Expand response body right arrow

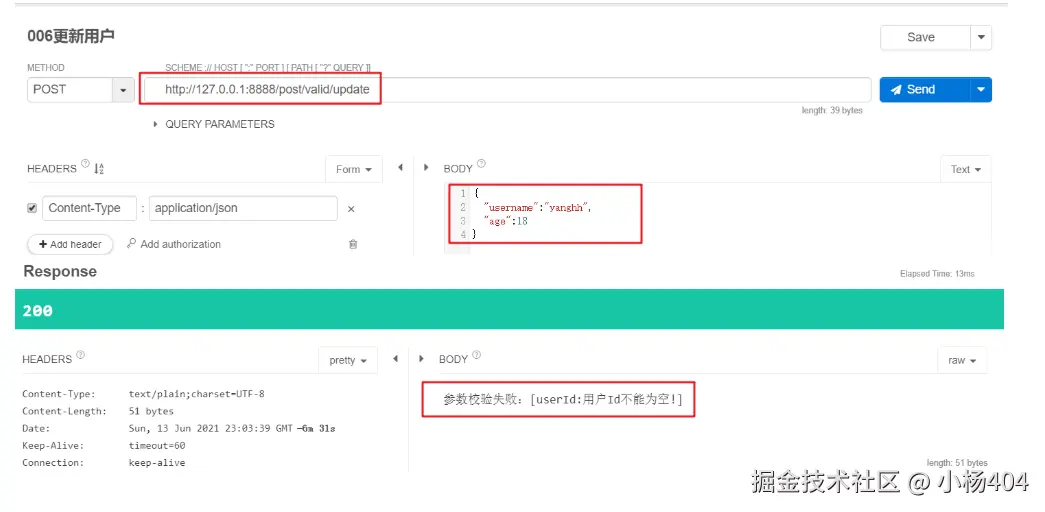point(421,359)
